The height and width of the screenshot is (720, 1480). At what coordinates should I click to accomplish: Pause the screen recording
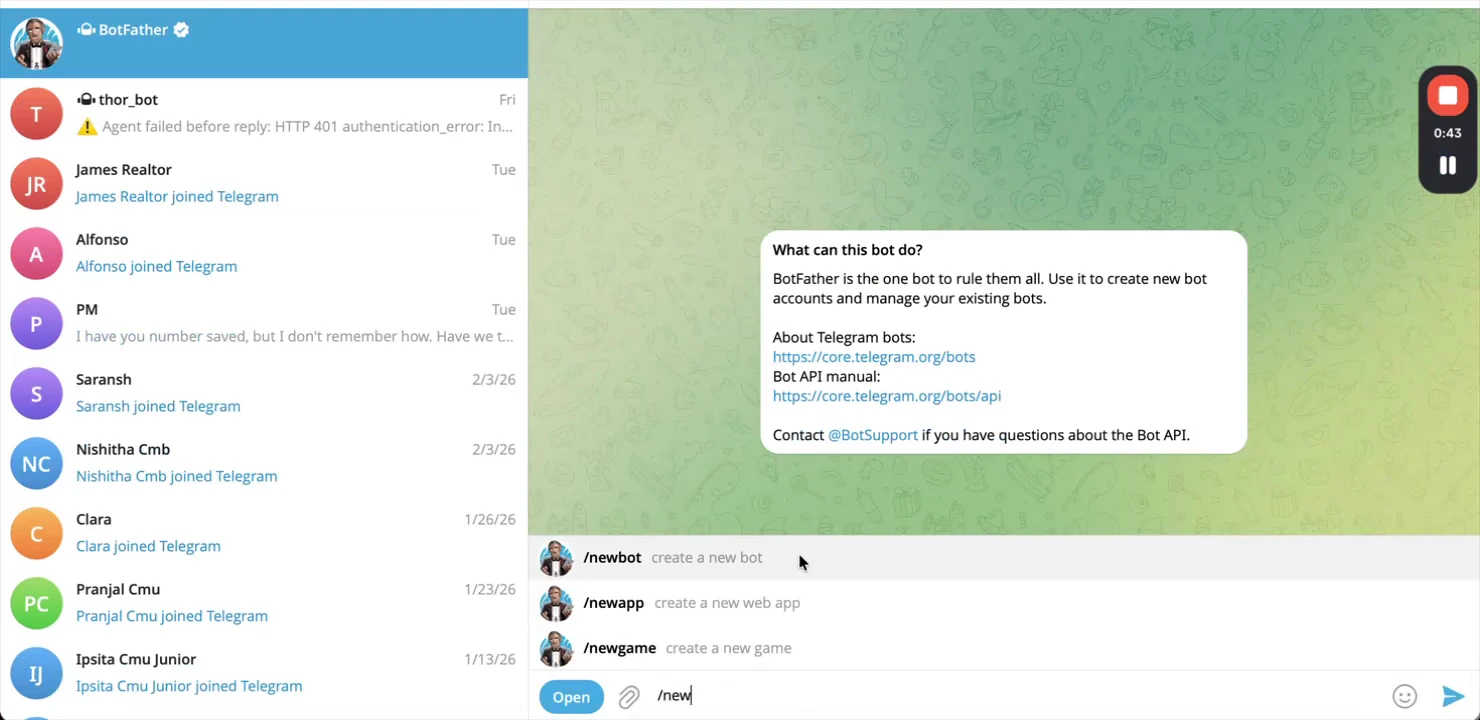tap(1447, 165)
